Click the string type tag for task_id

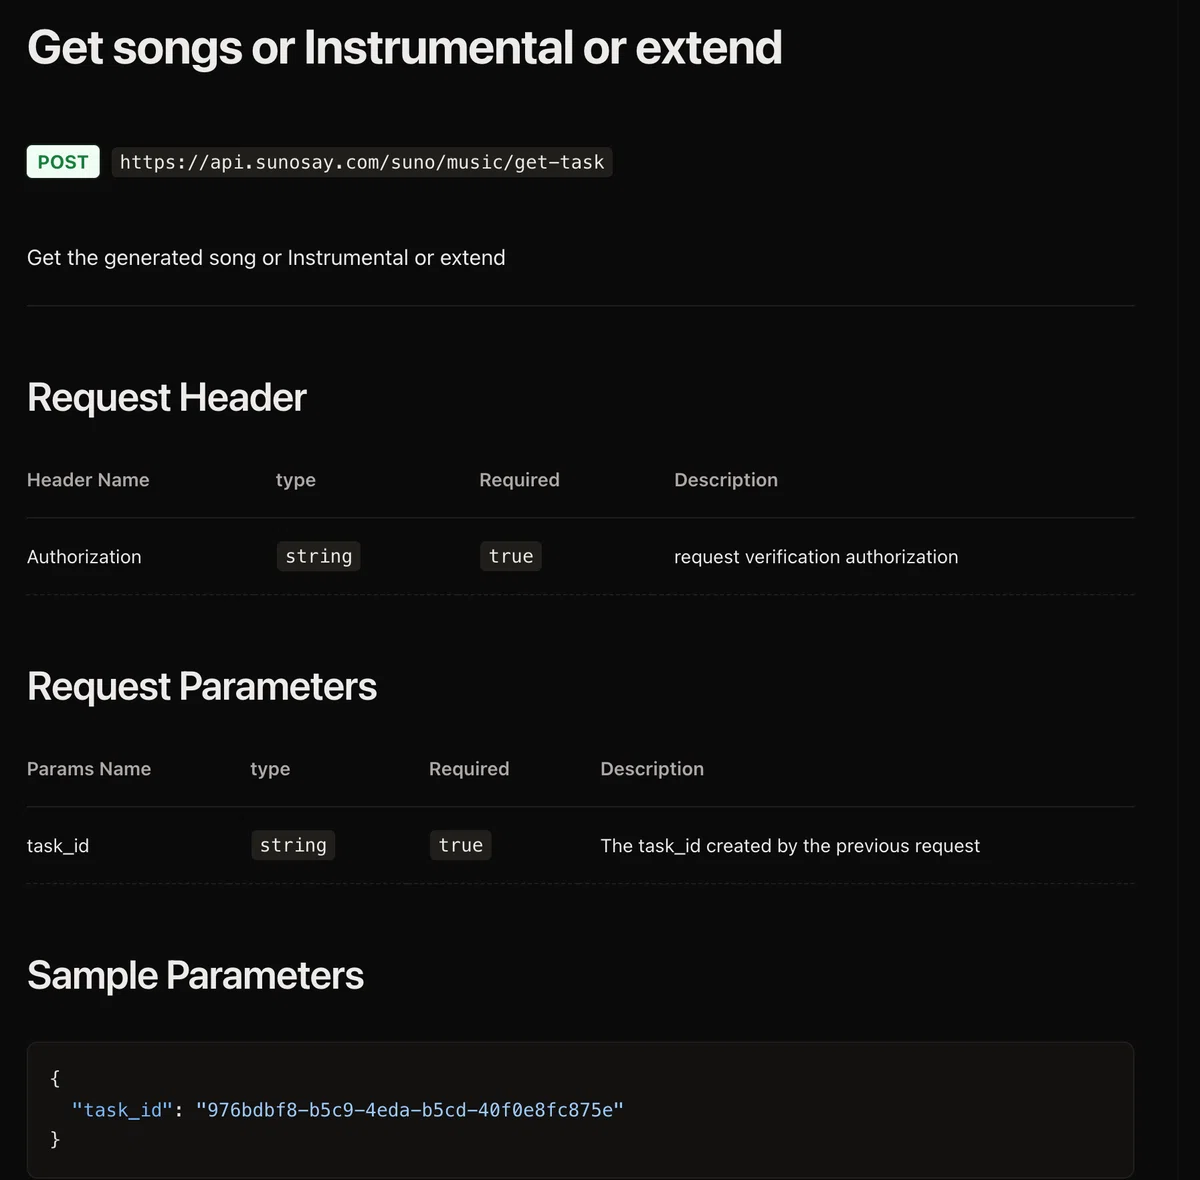click(x=293, y=845)
